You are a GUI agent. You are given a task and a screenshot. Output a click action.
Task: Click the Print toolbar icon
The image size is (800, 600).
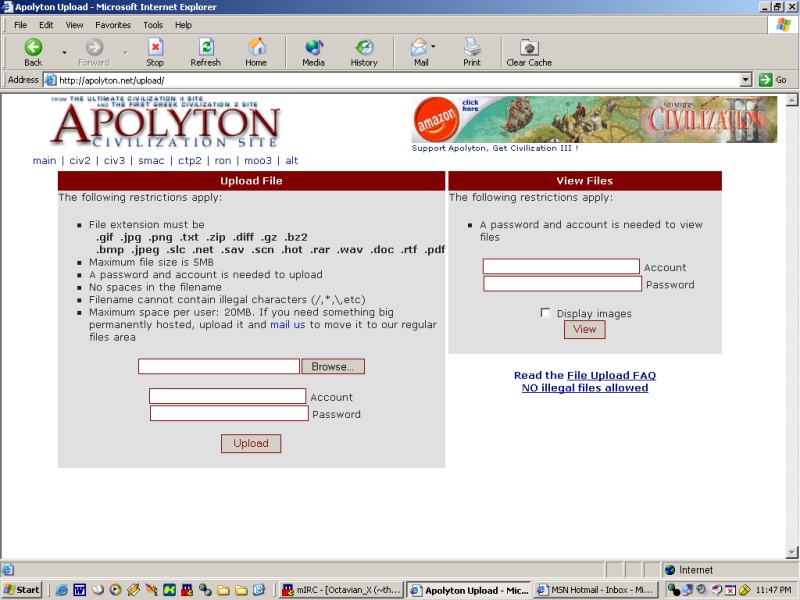pos(472,47)
